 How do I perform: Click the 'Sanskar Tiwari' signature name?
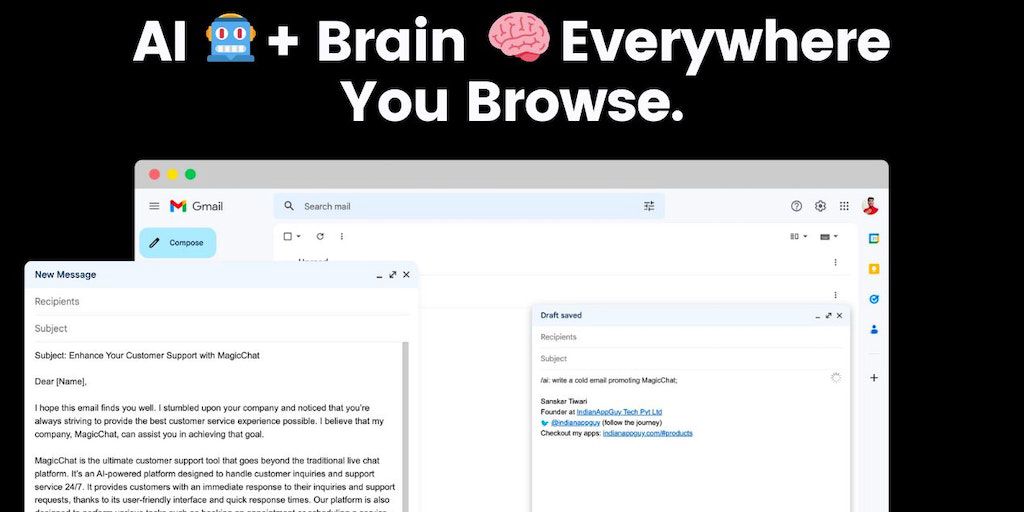point(564,401)
